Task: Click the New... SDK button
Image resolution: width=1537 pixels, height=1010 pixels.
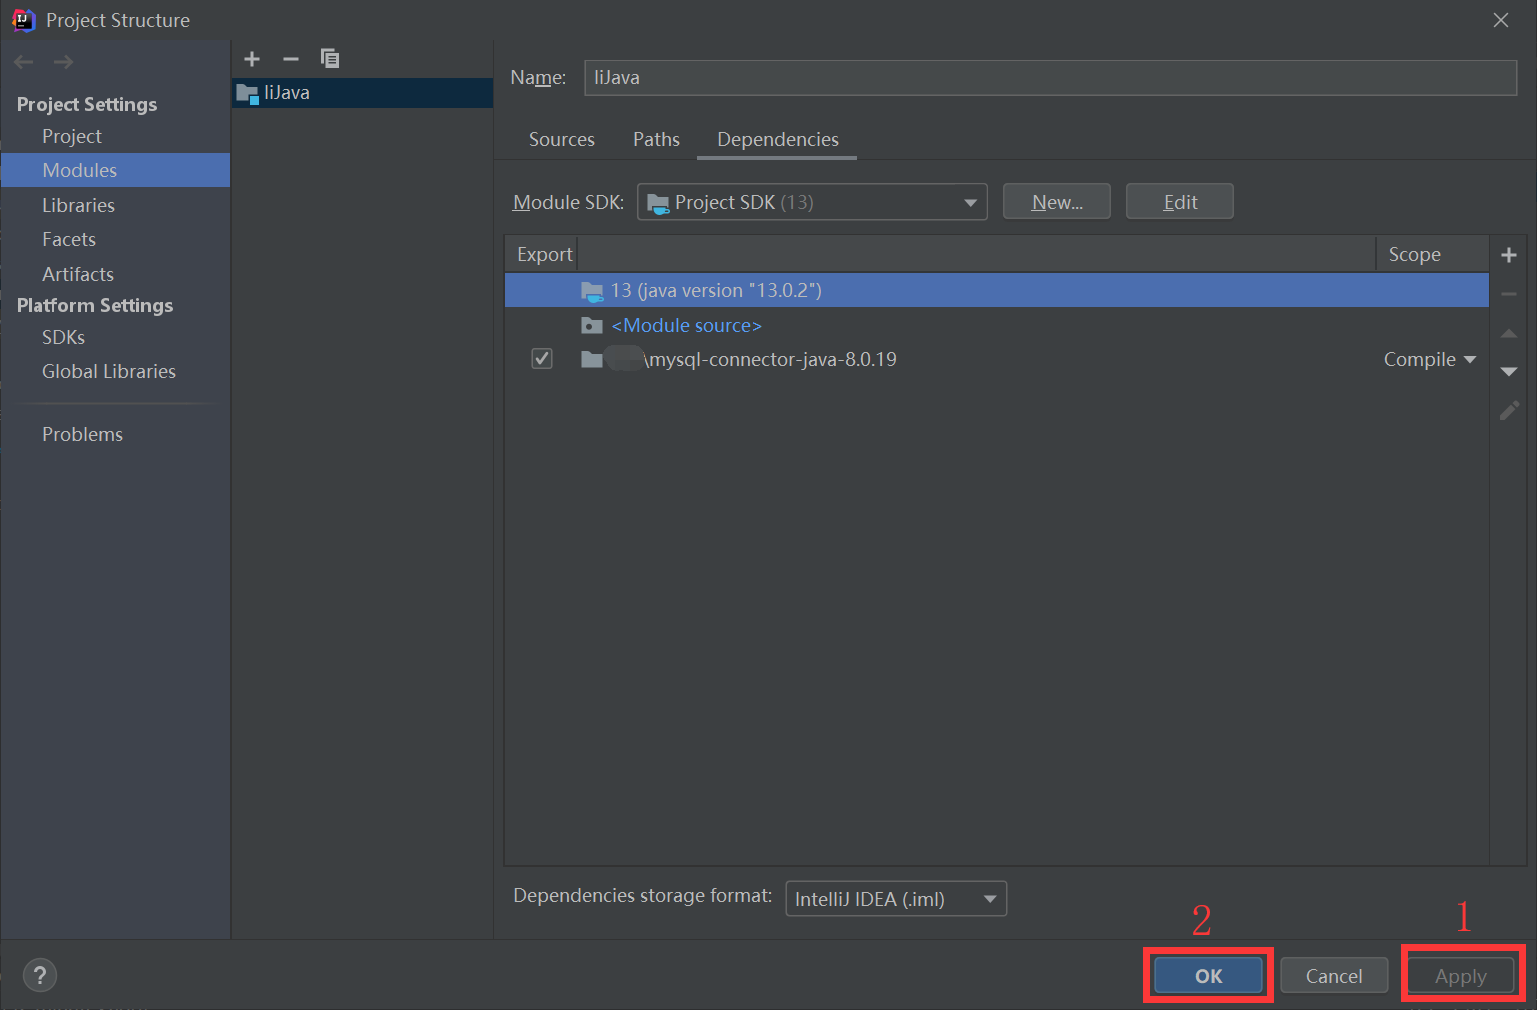Action: click(x=1057, y=202)
